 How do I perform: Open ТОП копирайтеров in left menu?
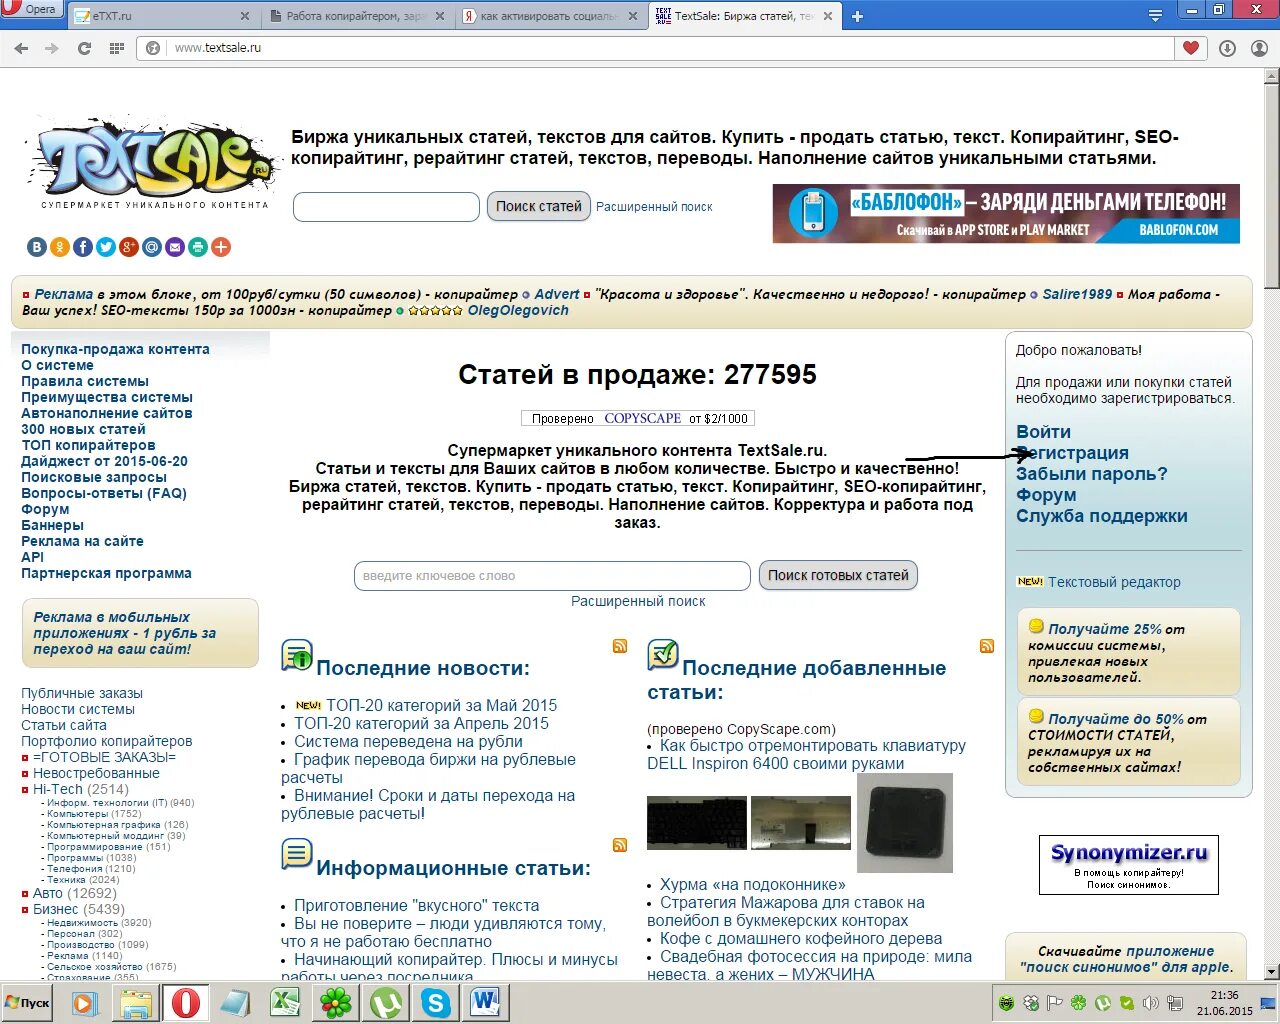click(x=88, y=445)
